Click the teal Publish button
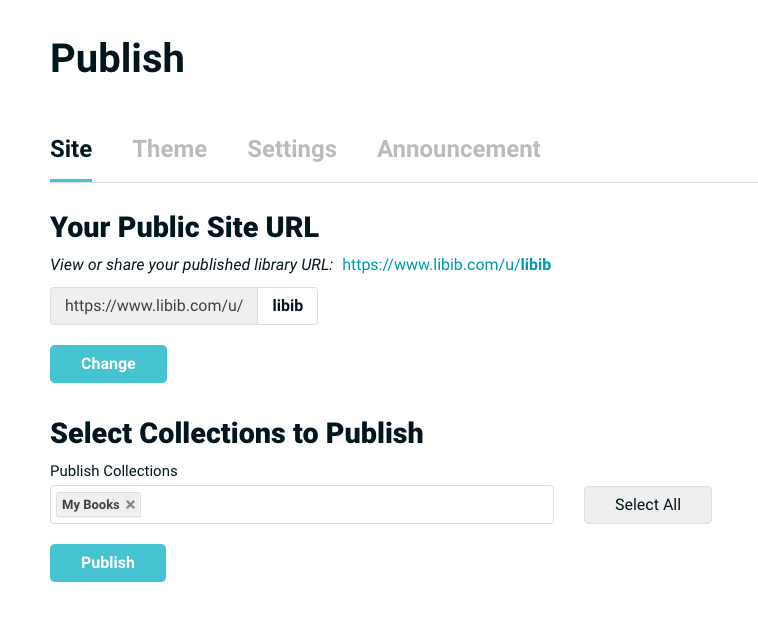This screenshot has height=626, width=758. [x=108, y=563]
